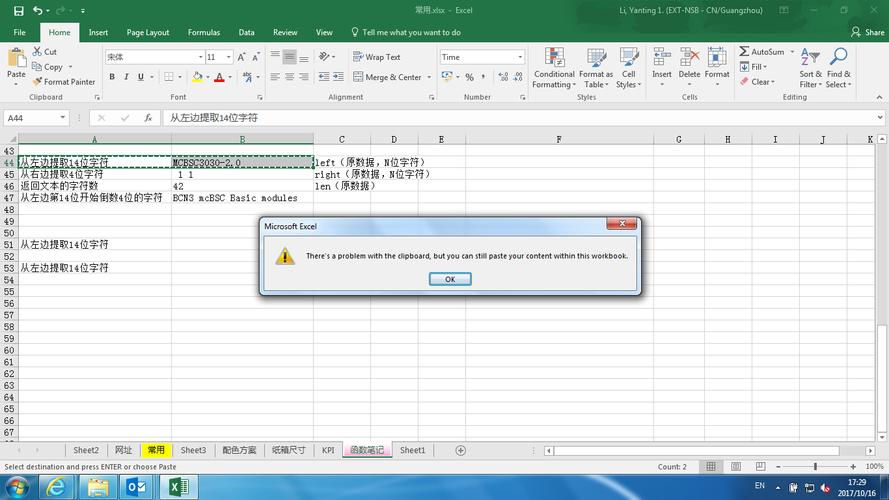Click the Borders icon
Viewport: 889px width, 500px height.
click(x=169, y=77)
